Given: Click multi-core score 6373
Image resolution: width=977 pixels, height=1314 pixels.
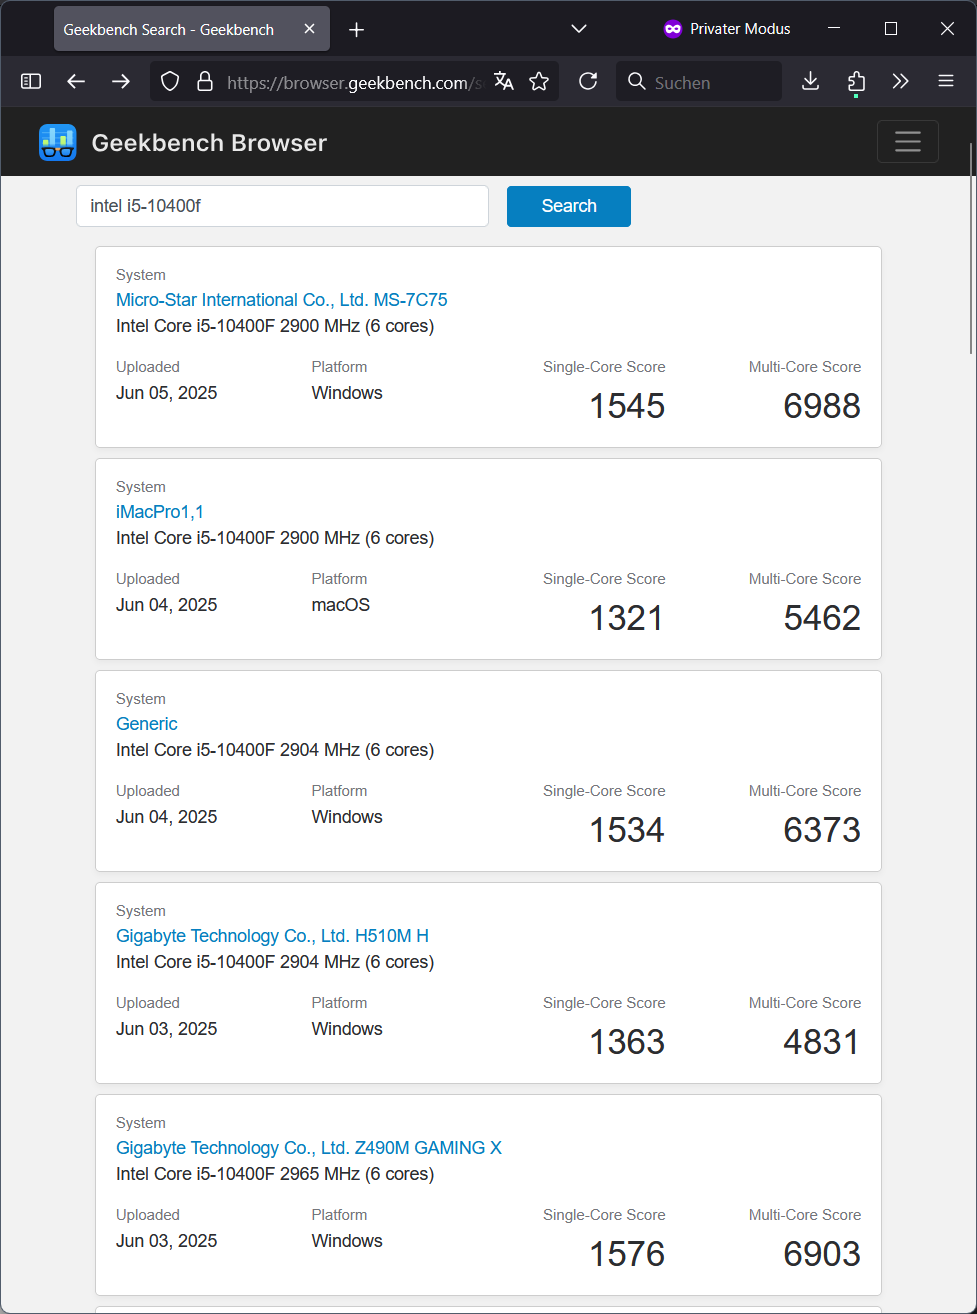Looking at the screenshot, I should tap(822, 830).
